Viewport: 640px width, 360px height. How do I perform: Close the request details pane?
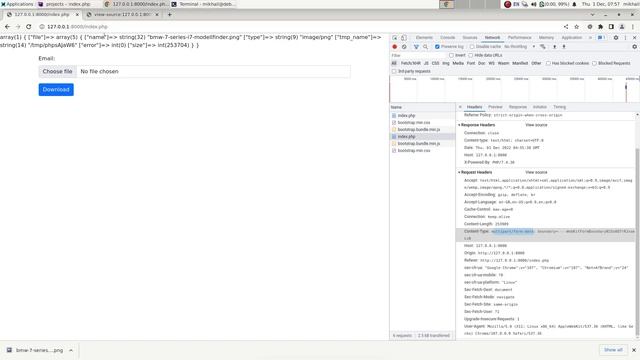[x=460, y=107]
